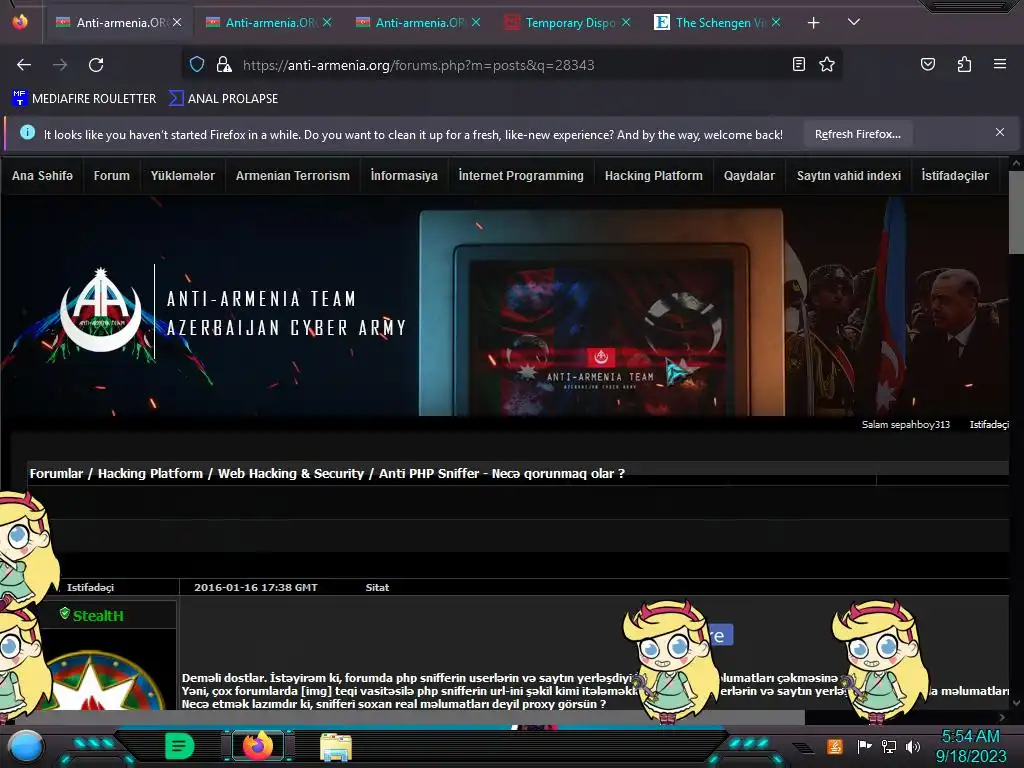Open İnternet Programming menu item
This screenshot has height=768, width=1024.
click(x=521, y=176)
